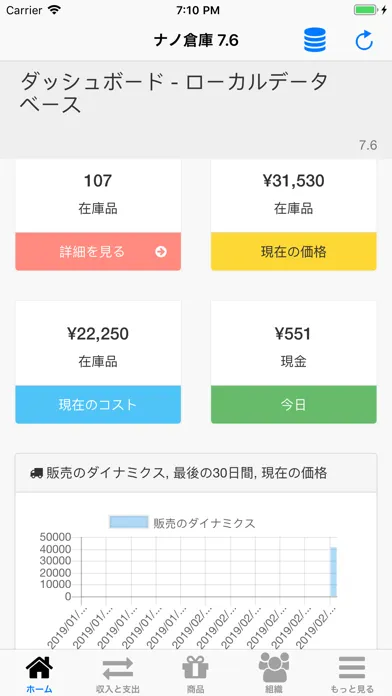The image size is (392, 696).
Task: Tap the blue 現在のコスト button
Action: point(98,404)
